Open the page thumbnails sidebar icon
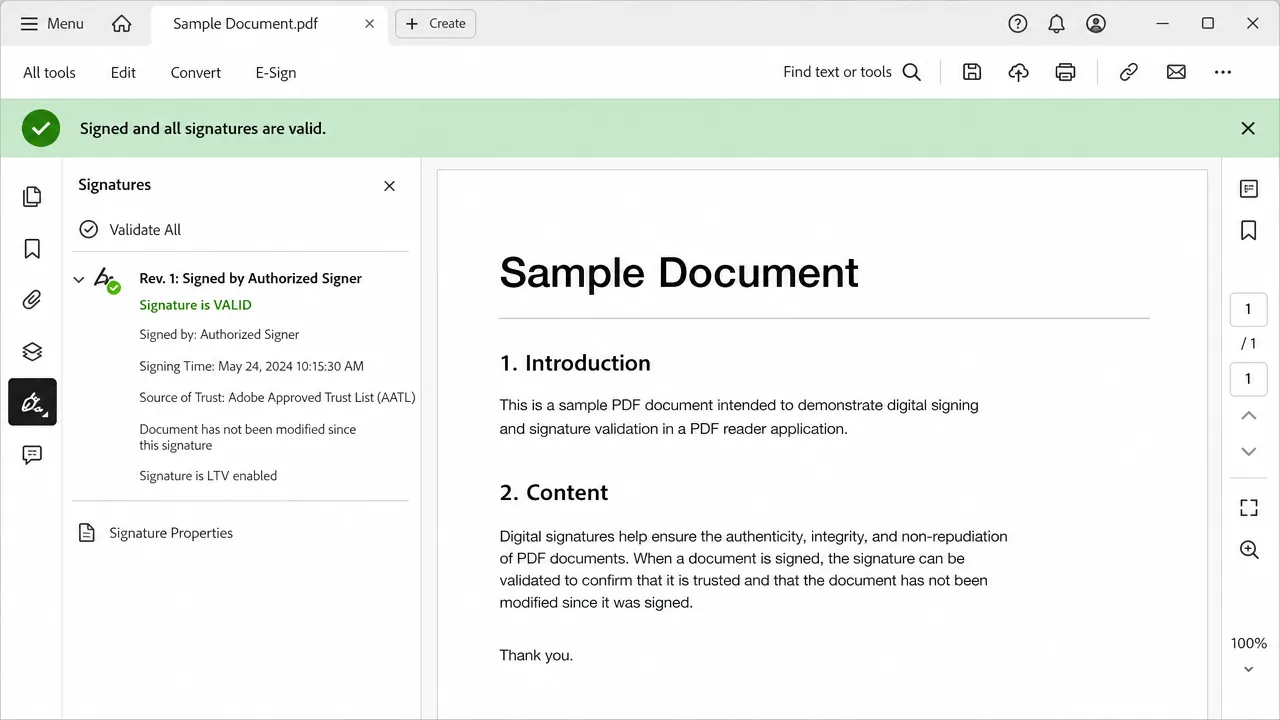Viewport: 1280px width, 720px height. [32, 196]
